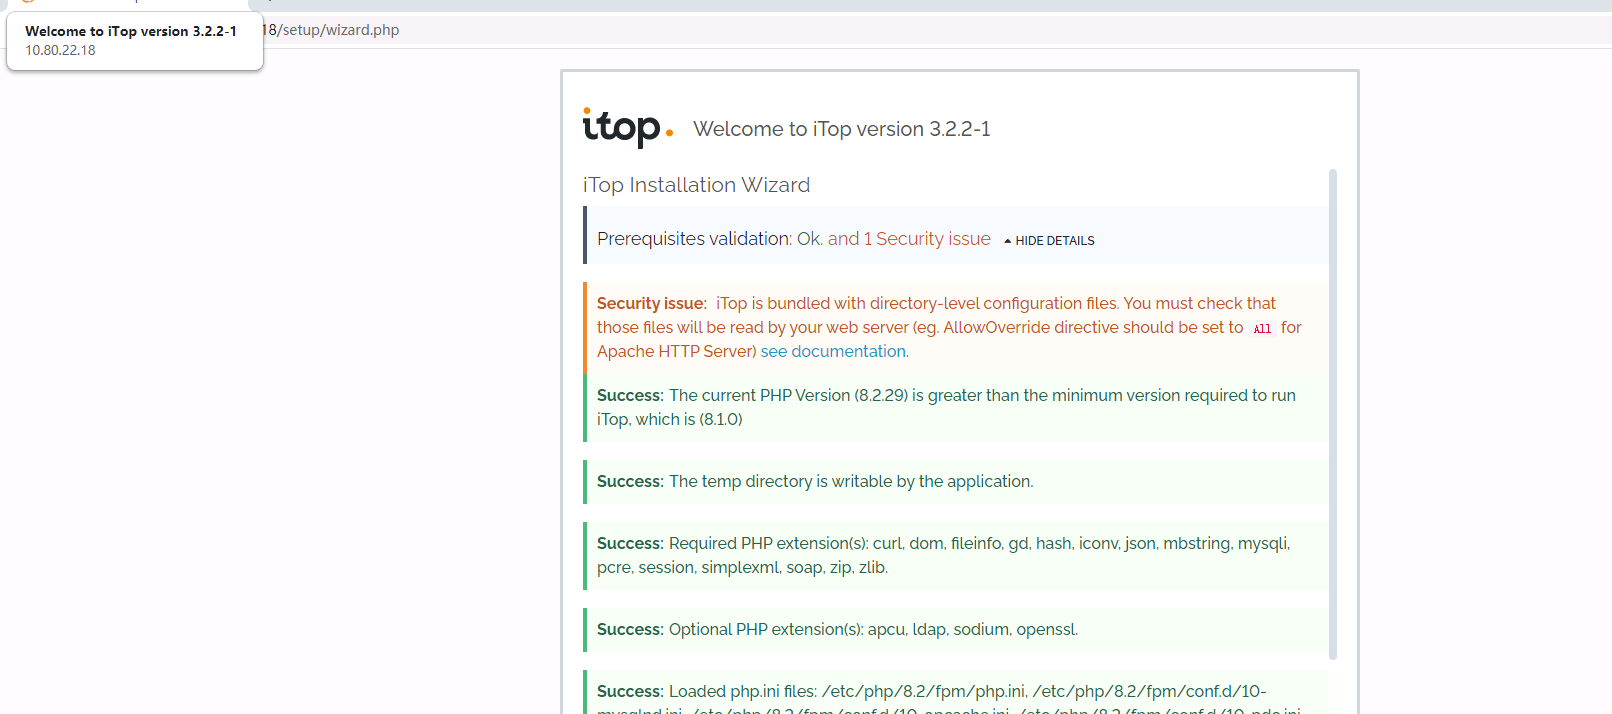Collapse details with the HIDE DETAILS toggle
Image resolution: width=1612 pixels, height=714 pixels.
coord(1054,241)
